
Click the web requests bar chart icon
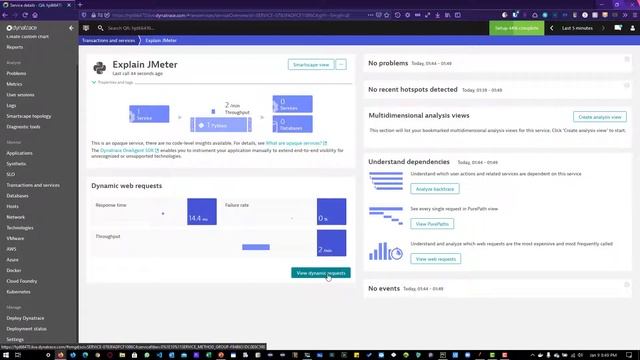pos(386,251)
